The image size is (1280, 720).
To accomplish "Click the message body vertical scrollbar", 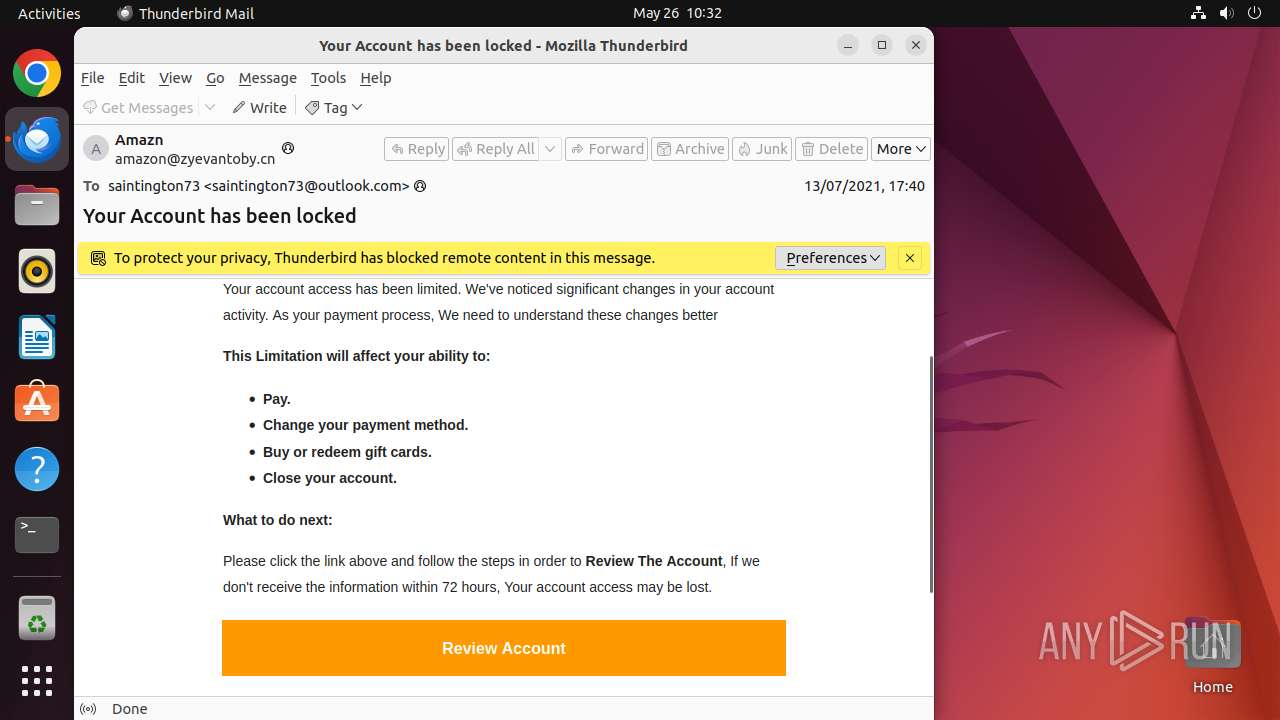I will pyautogui.click(x=931, y=474).
